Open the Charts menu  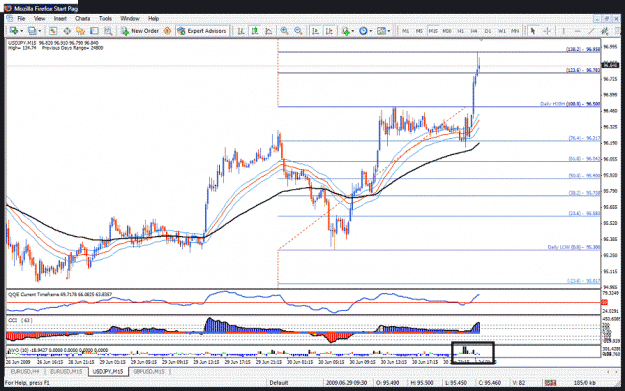83,18
